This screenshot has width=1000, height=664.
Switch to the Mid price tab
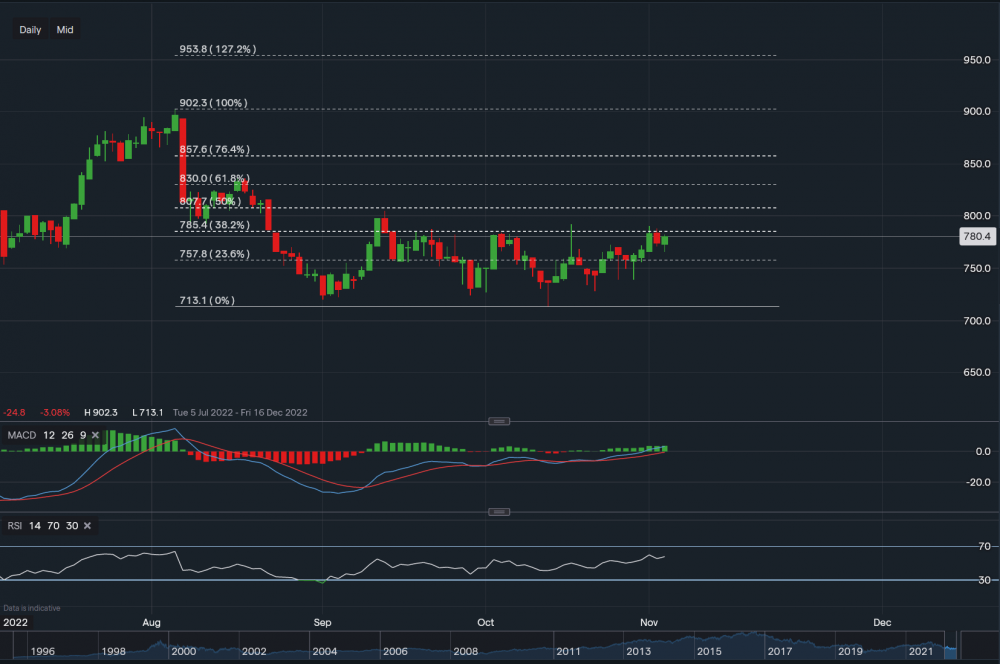tap(64, 29)
